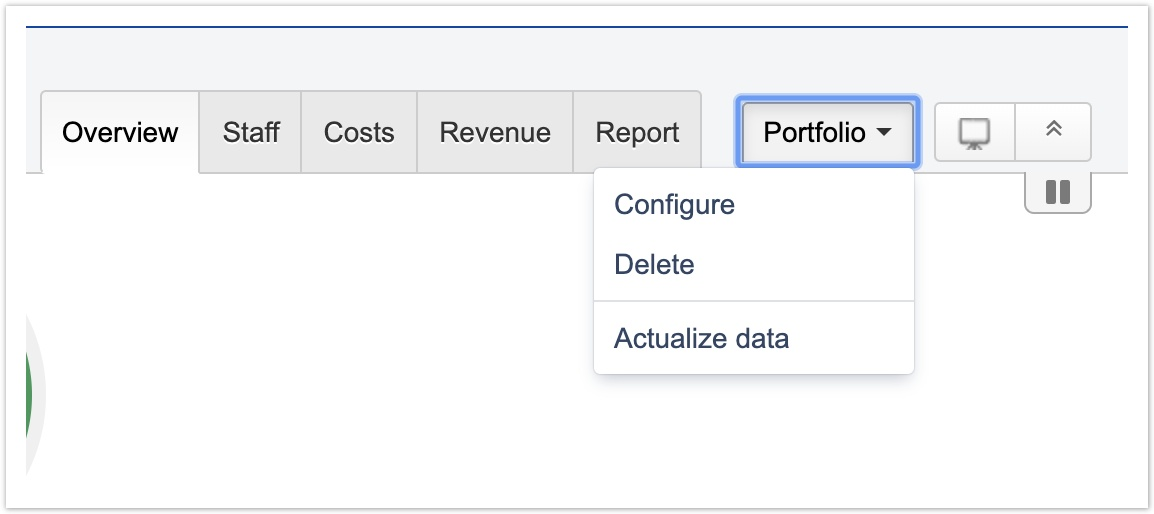Go to the Costs tab

pyautogui.click(x=359, y=133)
